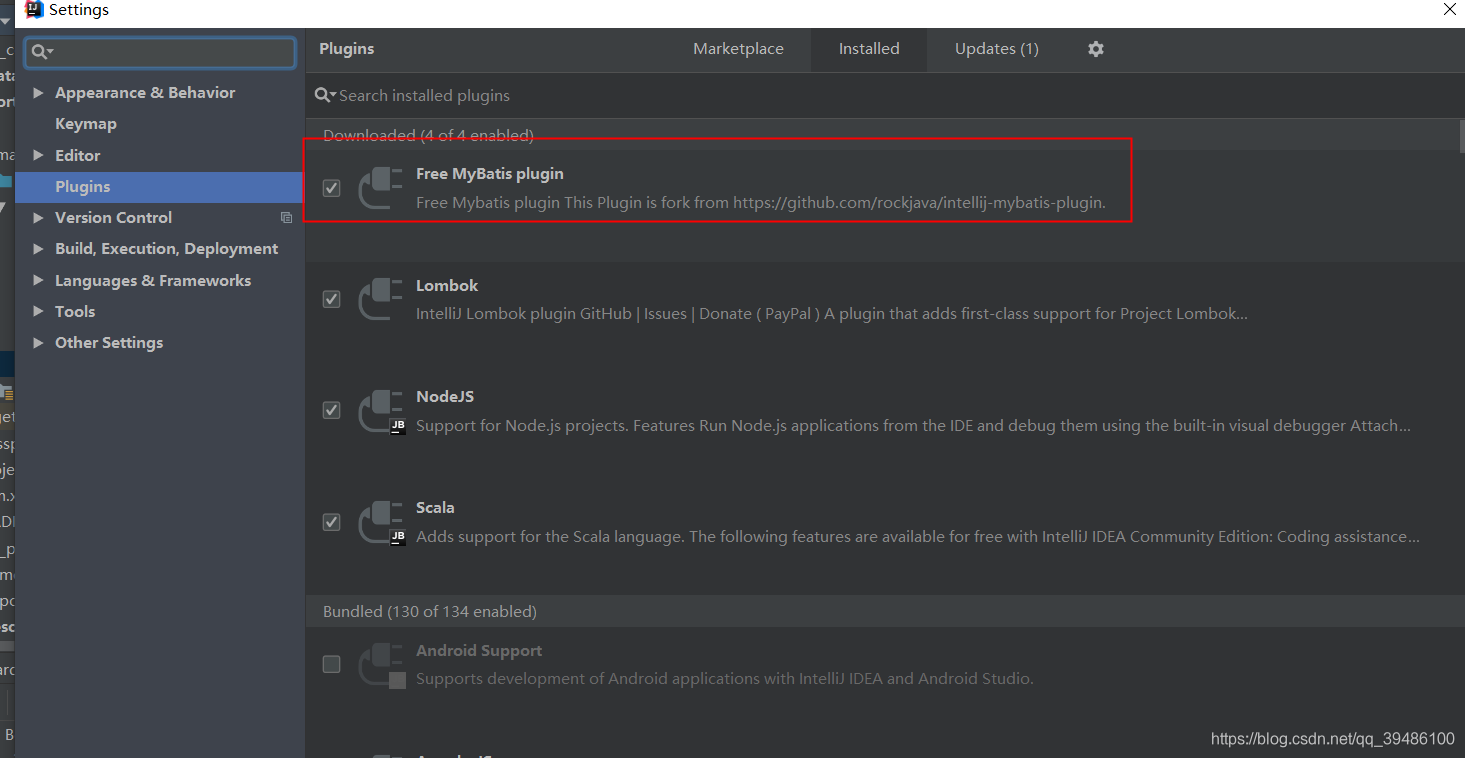
Task: Click the Other Settings label
Action: click(x=109, y=342)
